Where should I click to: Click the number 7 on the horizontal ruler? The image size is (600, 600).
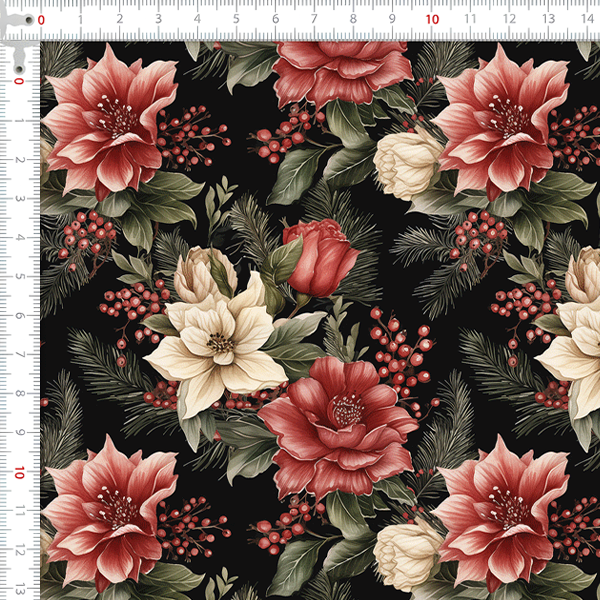point(314,19)
